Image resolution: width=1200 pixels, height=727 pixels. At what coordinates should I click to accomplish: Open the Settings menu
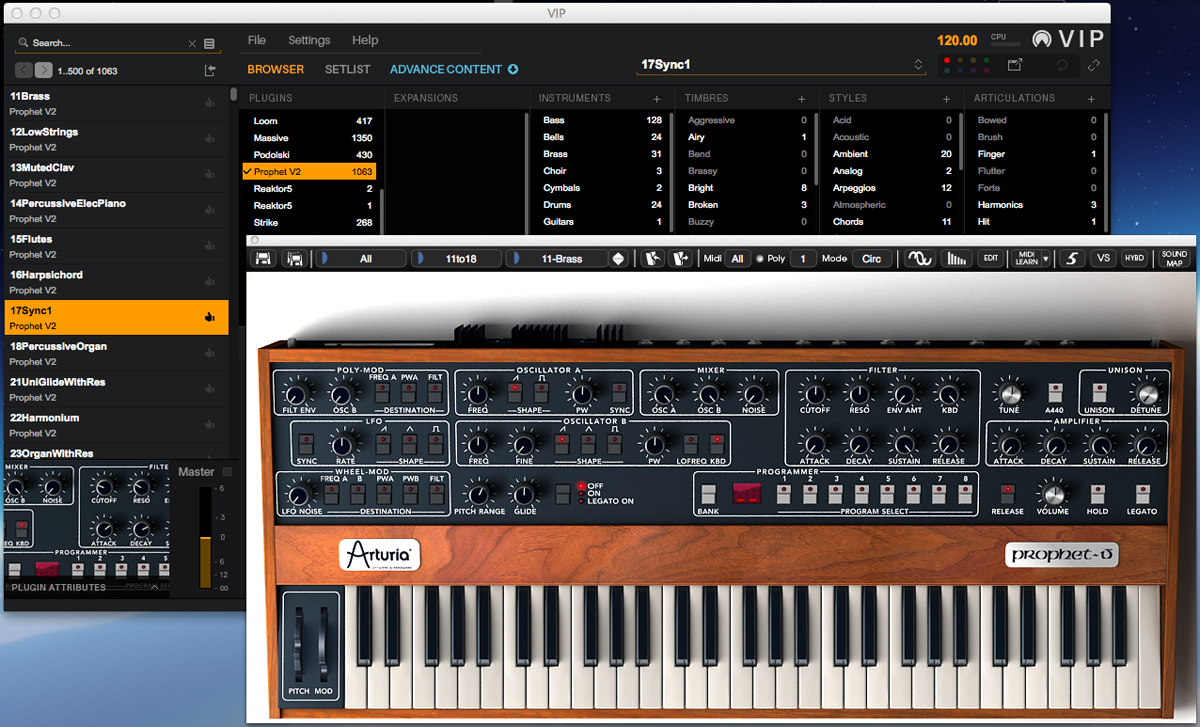pos(309,40)
